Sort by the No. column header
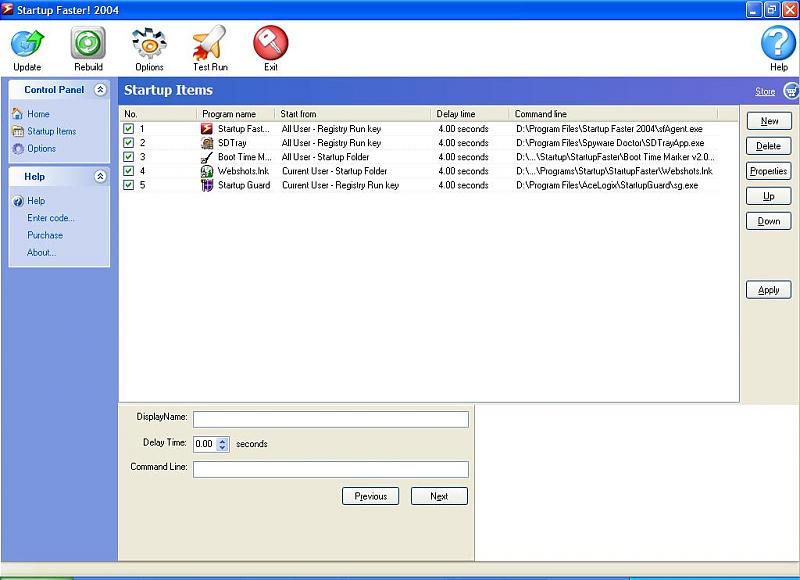The height and width of the screenshot is (580, 800). tap(158, 114)
